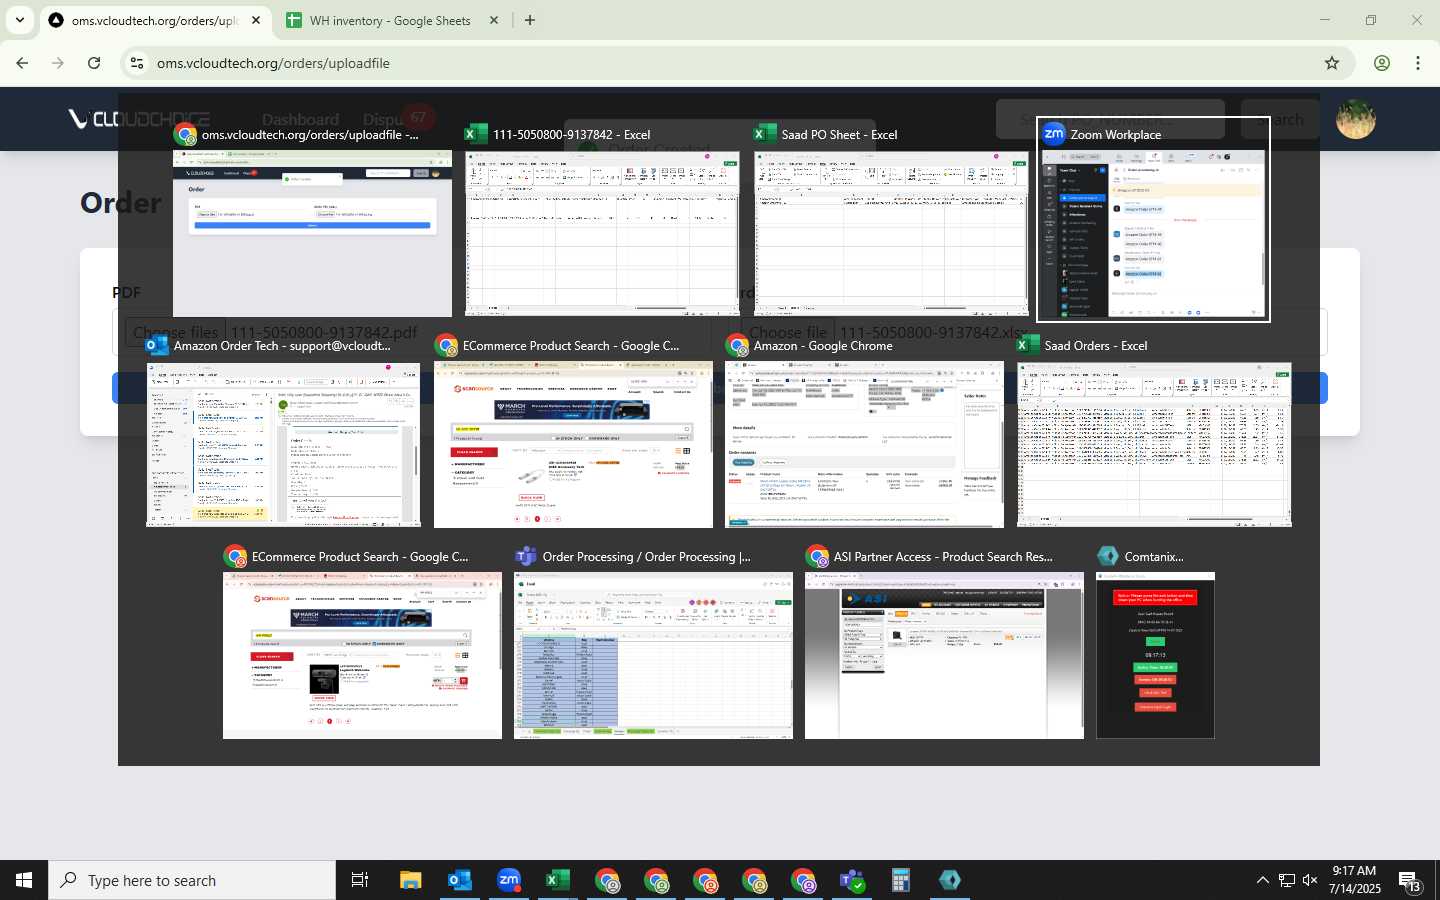Select the oms.vcloudtech.org Chrome tab
Screen dimensions: 1440x900
(x=155, y=20)
